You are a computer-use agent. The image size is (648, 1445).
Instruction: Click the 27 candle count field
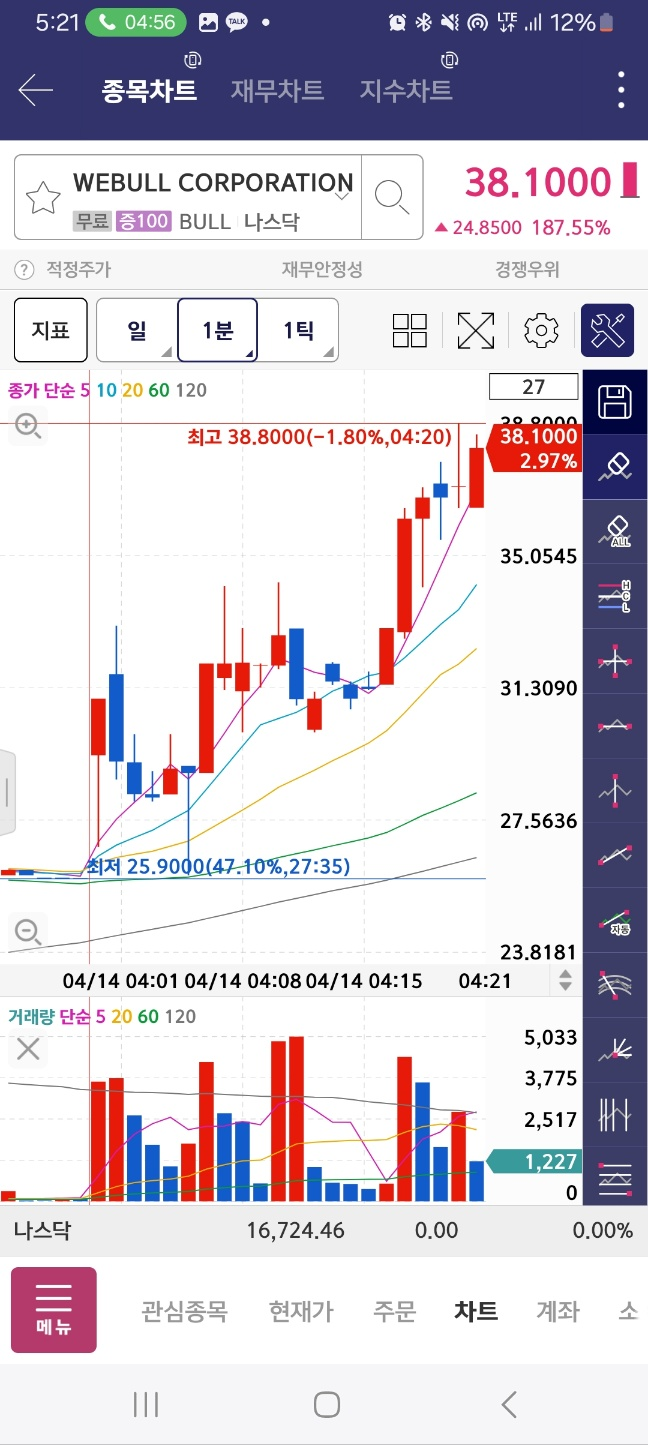(x=533, y=387)
